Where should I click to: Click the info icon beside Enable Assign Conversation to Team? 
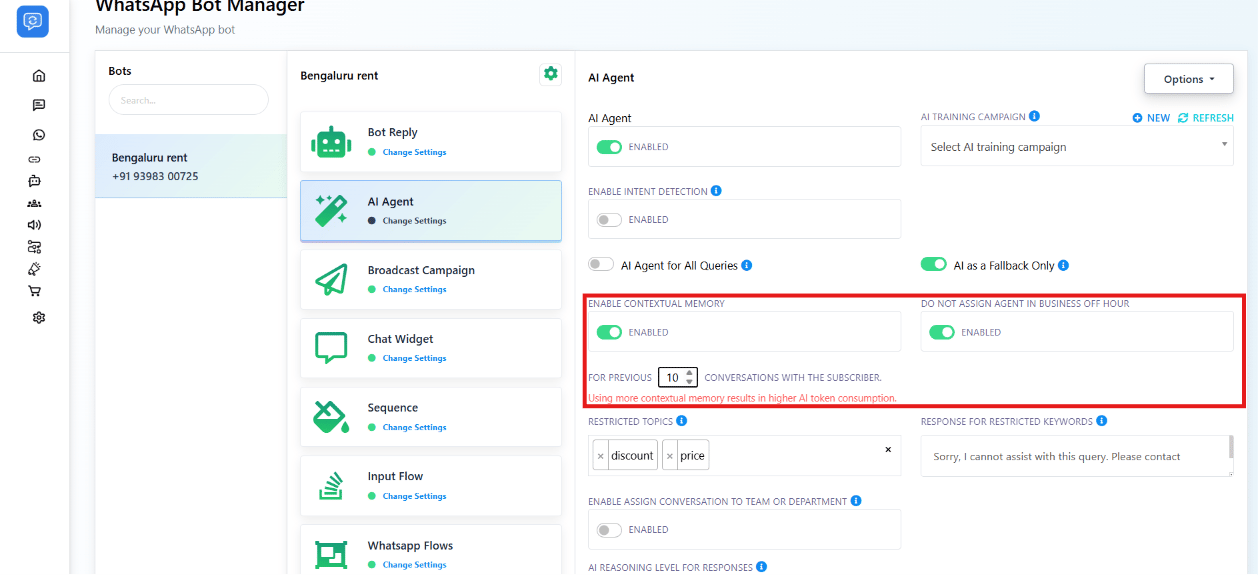click(857, 501)
